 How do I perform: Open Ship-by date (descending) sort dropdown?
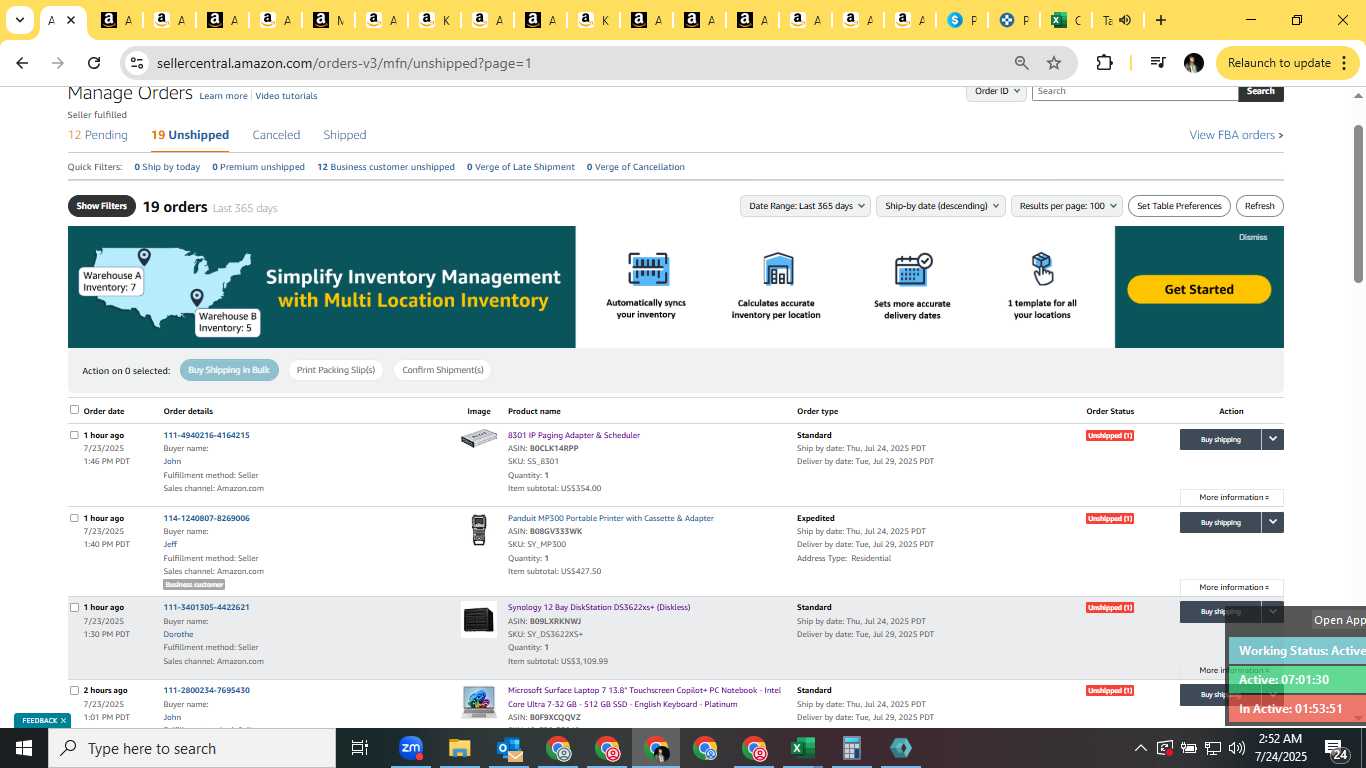[x=940, y=206]
